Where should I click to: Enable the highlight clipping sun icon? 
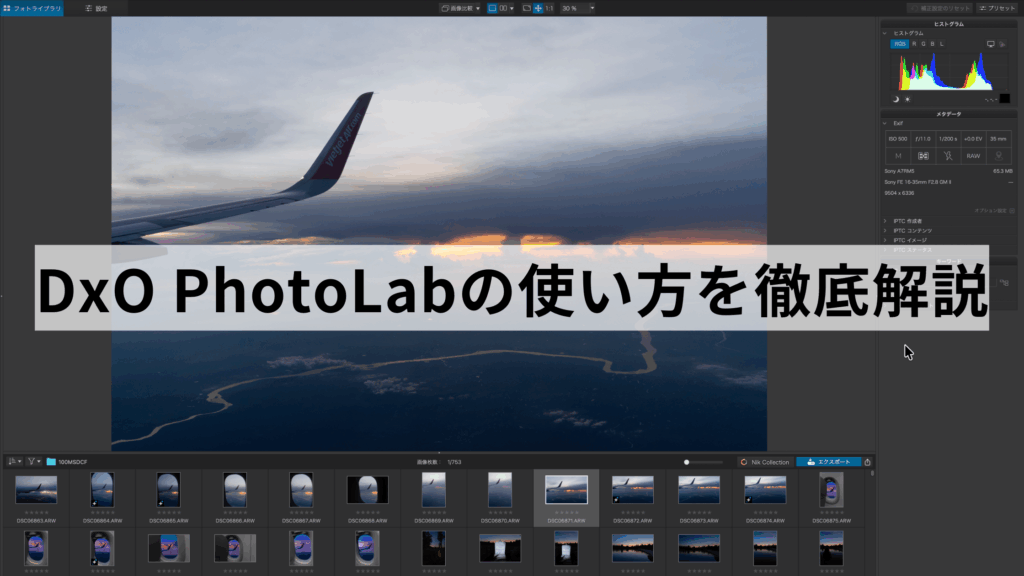[x=907, y=100]
